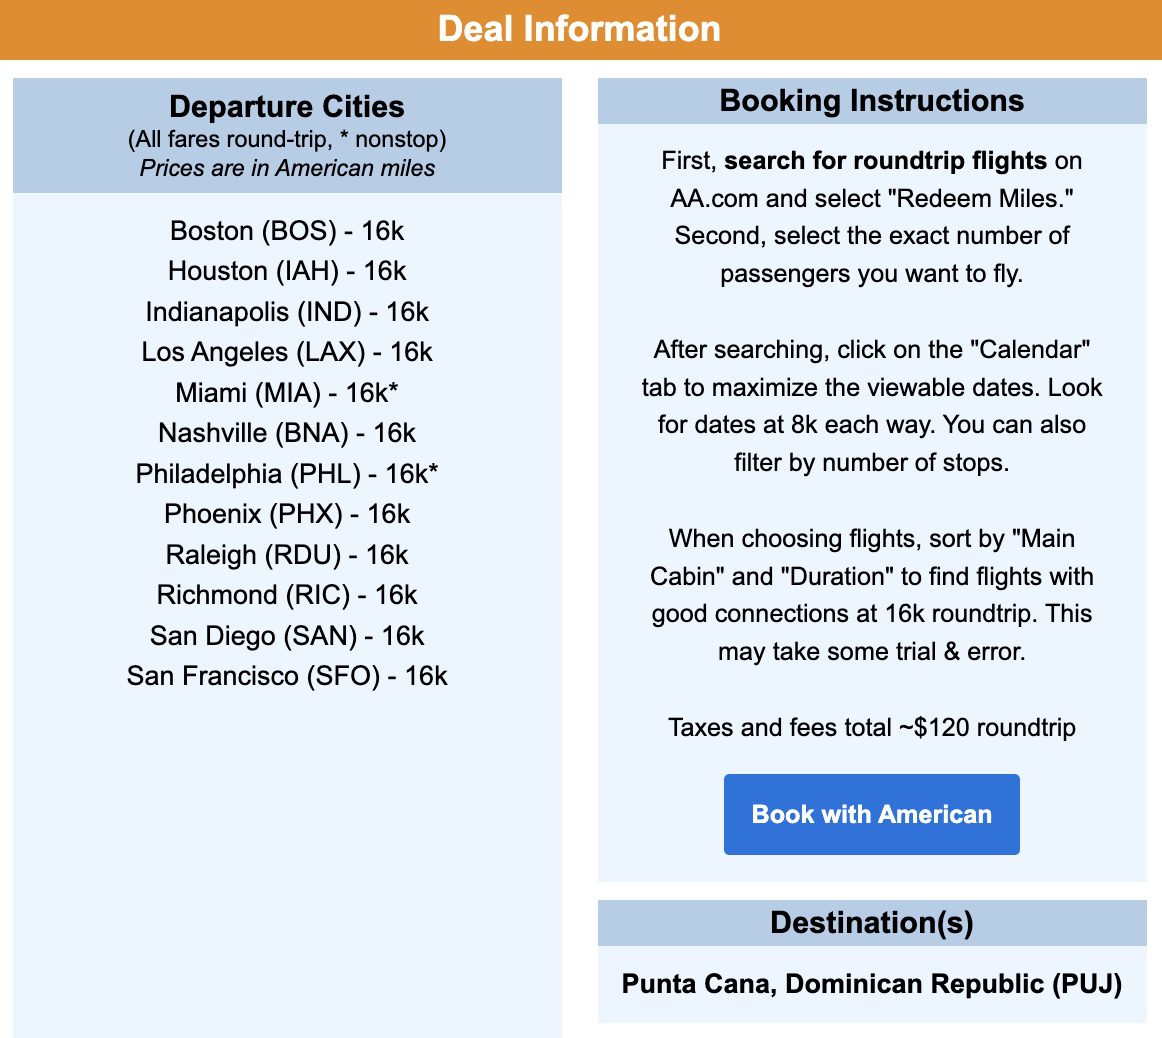Select Punta Cana, Dominican Republic (PUJ)
Viewport: 1162px width, 1038px height.
pyautogui.click(x=870, y=984)
